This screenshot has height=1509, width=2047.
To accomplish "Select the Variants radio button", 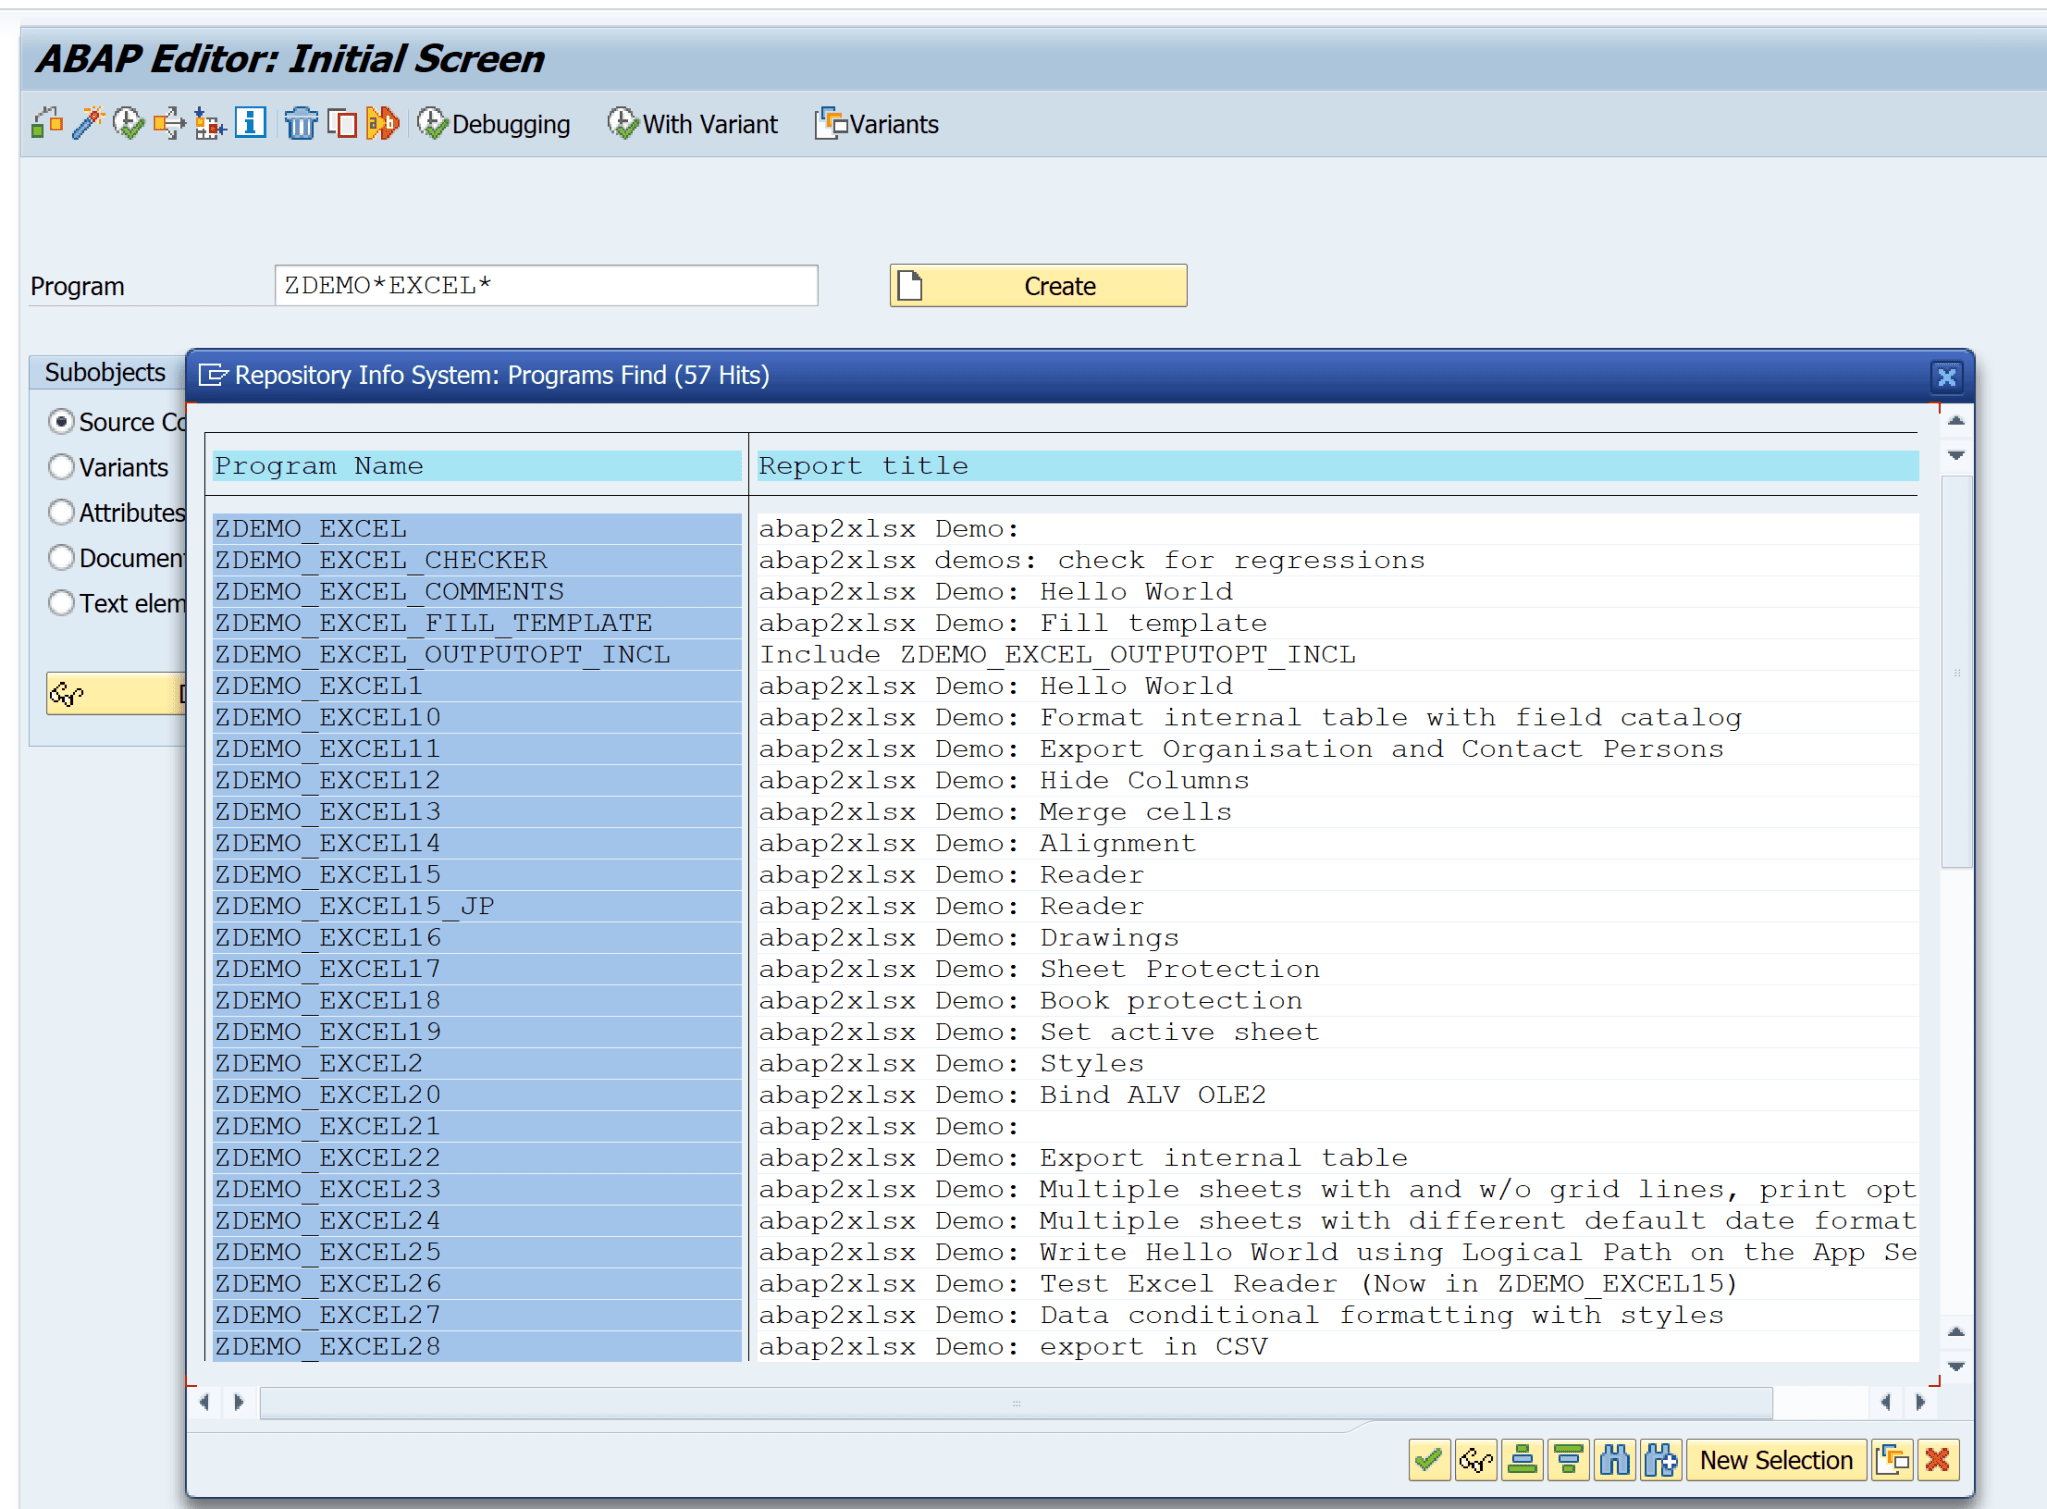I will point(62,467).
